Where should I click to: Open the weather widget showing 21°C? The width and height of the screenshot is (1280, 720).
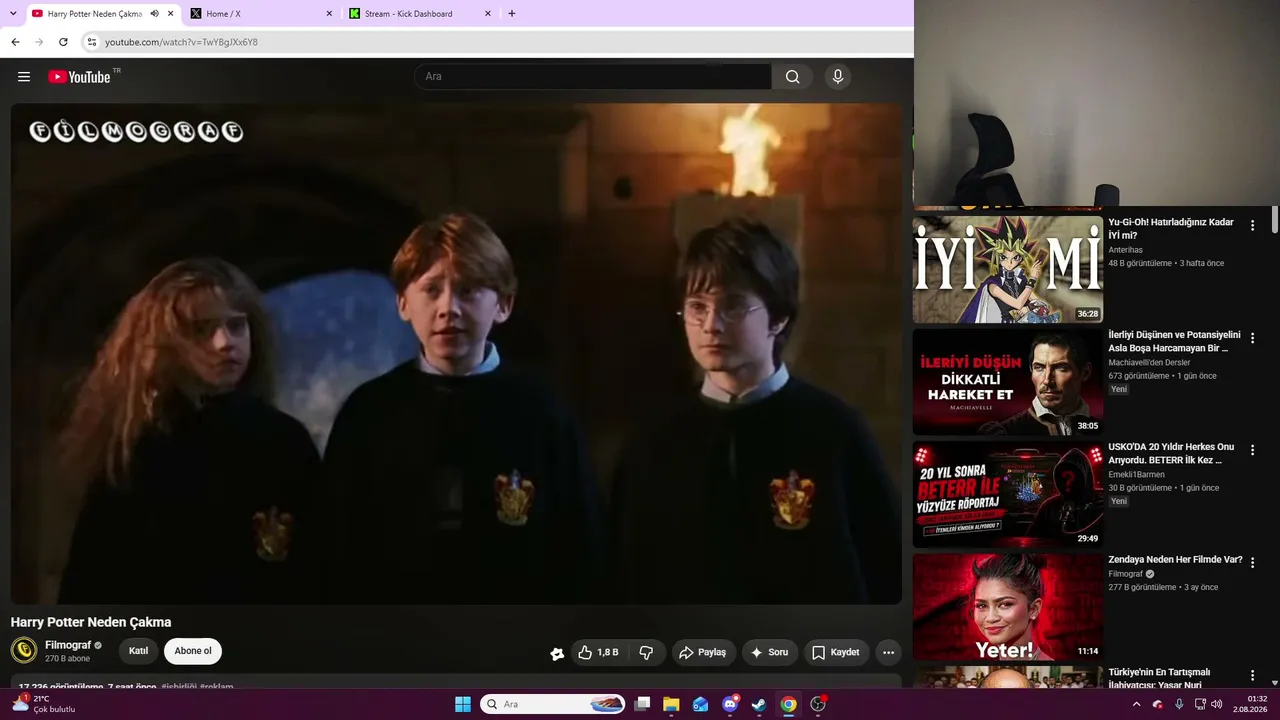pyautogui.click(x=44, y=704)
